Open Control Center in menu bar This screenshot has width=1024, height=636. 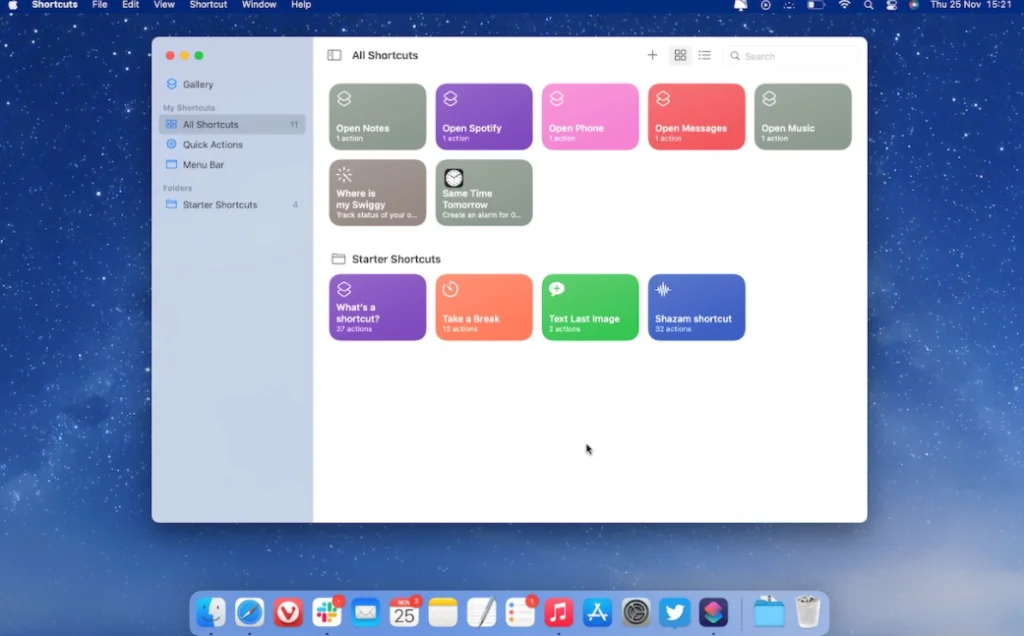coord(891,5)
